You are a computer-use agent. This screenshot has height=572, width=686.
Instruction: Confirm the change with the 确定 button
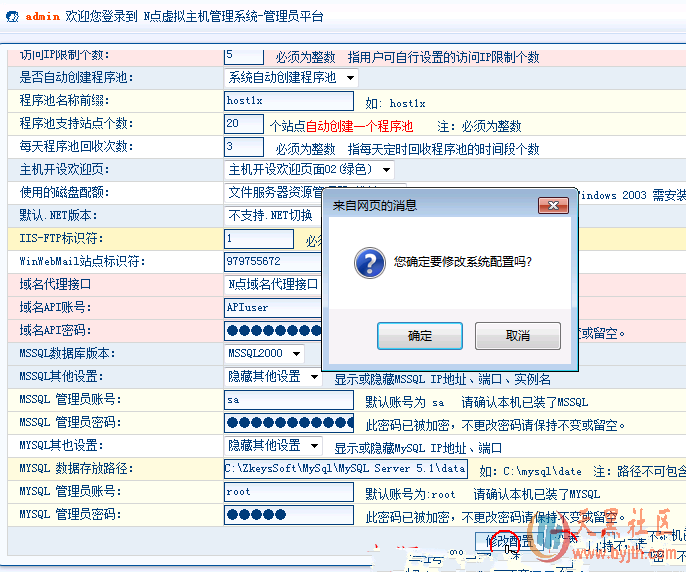click(x=420, y=336)
